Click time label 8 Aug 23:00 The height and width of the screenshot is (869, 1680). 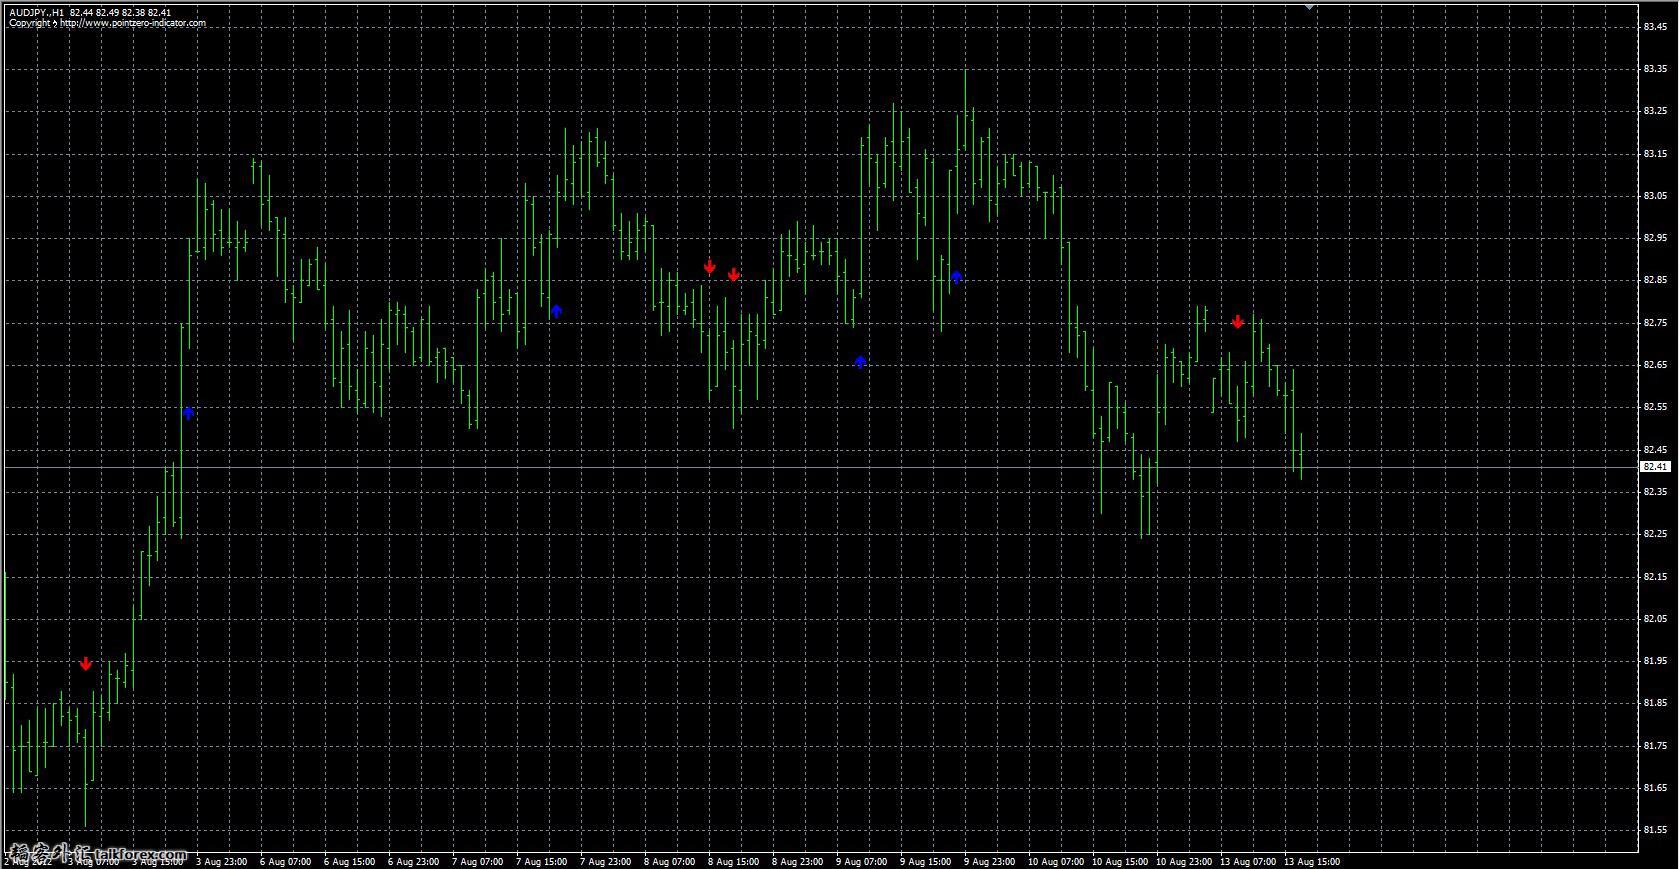[x=797, y=861]
